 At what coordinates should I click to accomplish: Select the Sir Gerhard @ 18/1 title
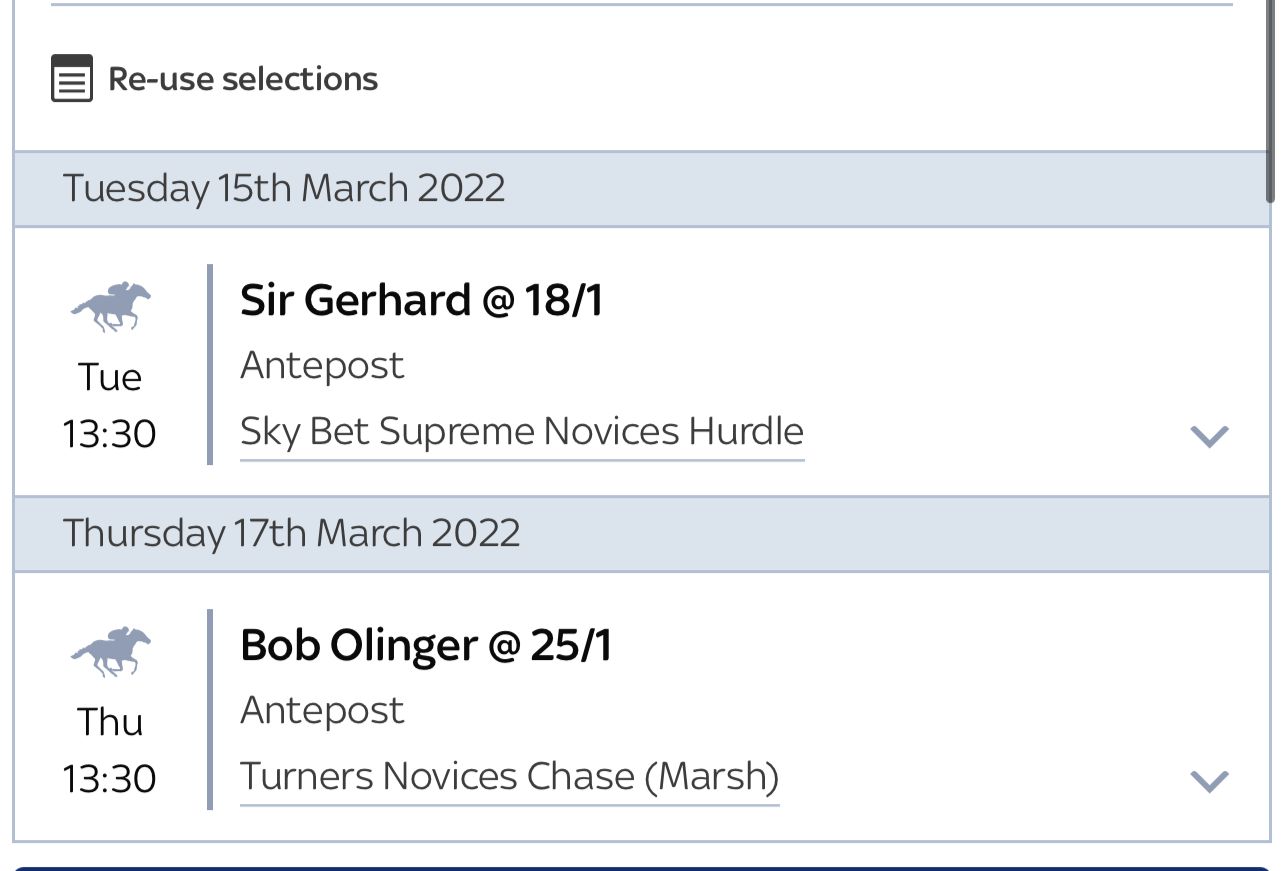(421, 300)
